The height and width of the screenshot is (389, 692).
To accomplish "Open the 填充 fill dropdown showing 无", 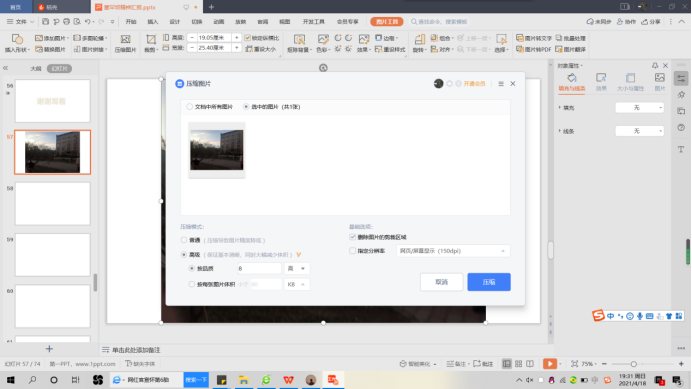I will (639, 108).
